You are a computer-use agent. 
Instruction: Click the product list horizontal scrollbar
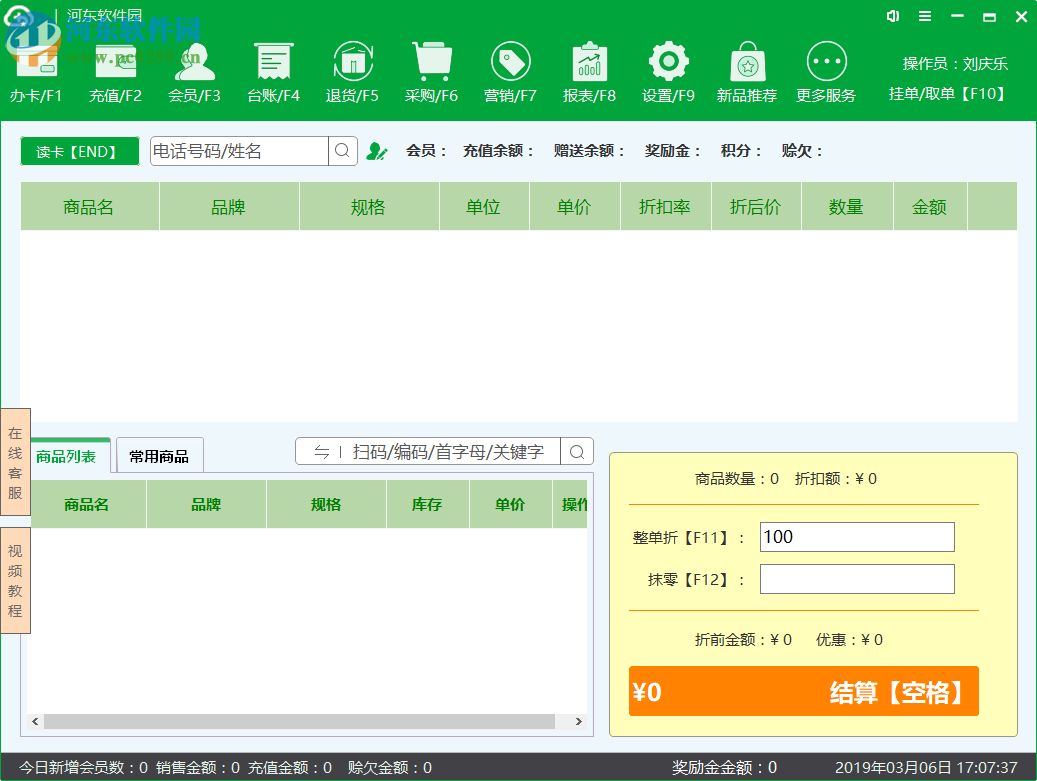(x=298, y=722)
